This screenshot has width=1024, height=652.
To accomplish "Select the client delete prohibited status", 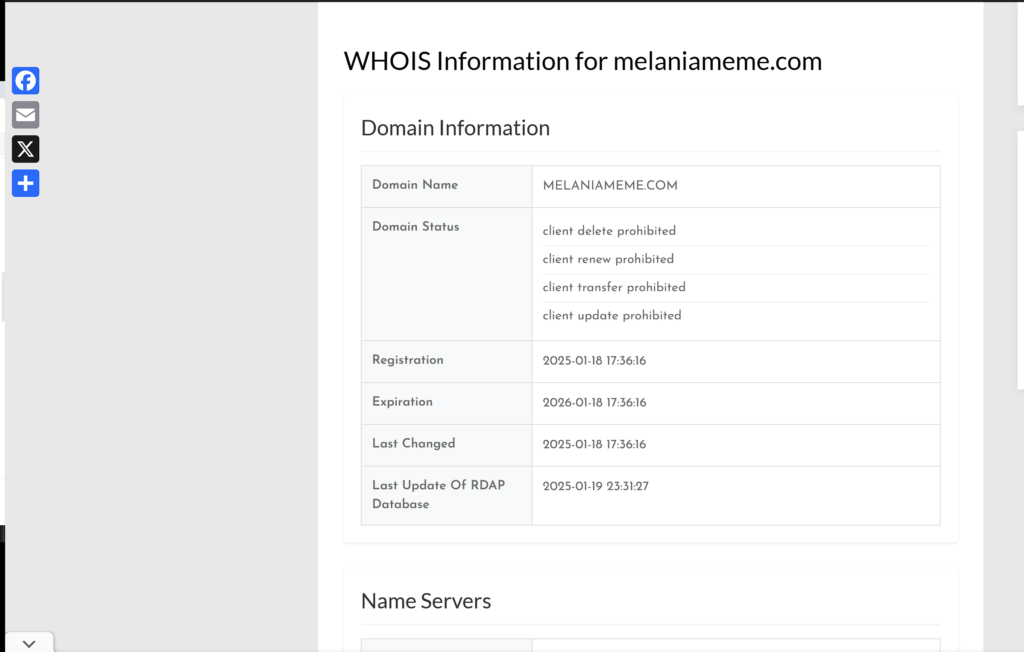I will tap(609, 231).
